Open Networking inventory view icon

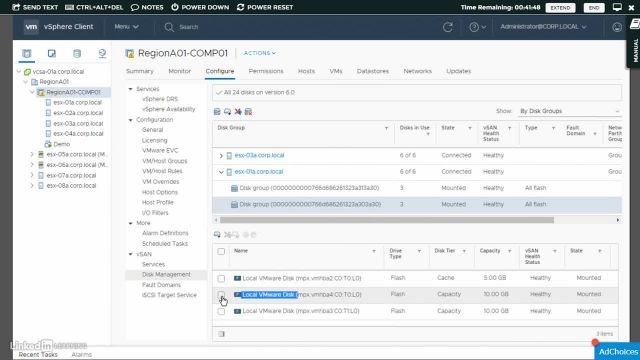tap(102, 53)
